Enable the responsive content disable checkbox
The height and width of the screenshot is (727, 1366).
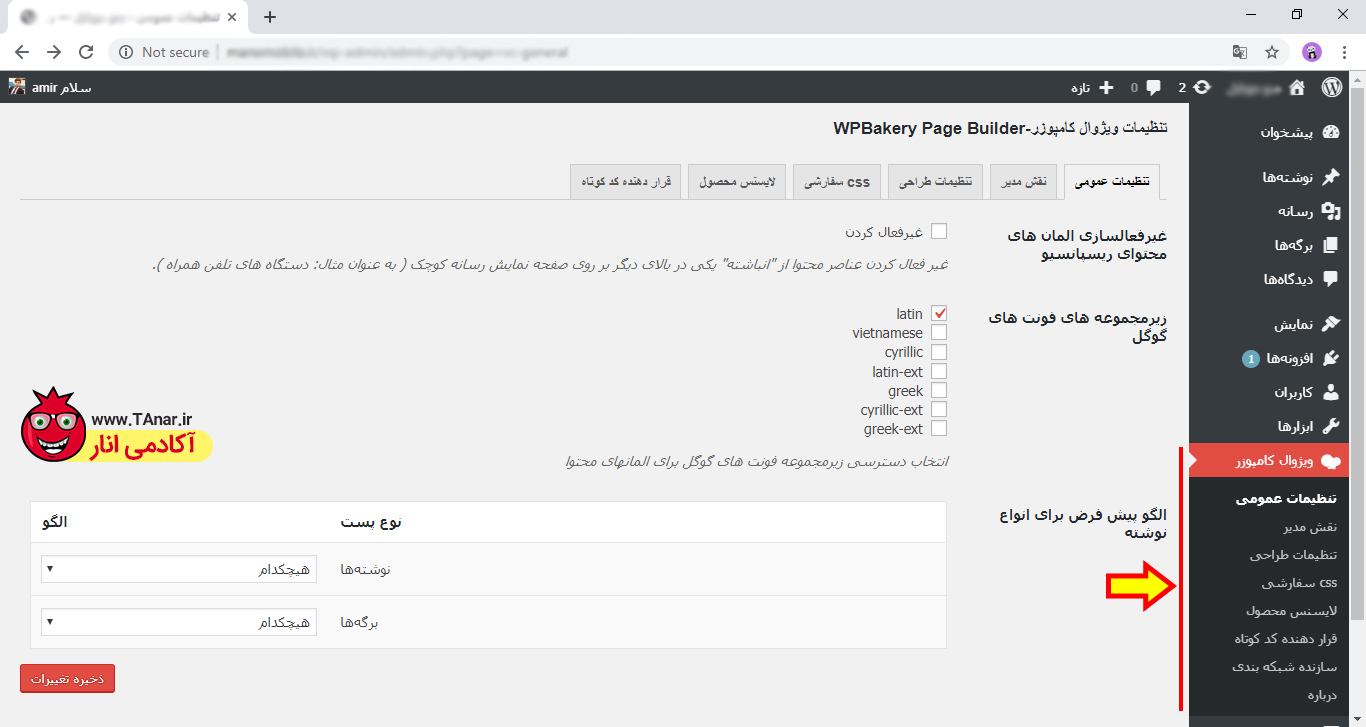939,231
